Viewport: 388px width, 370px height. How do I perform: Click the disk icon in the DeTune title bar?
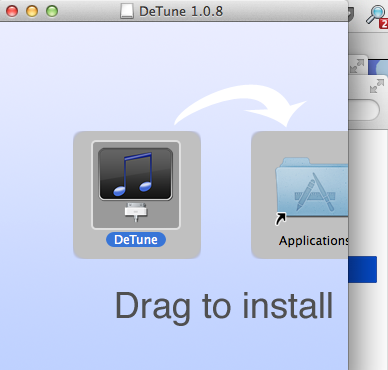(x=127, y=11)
